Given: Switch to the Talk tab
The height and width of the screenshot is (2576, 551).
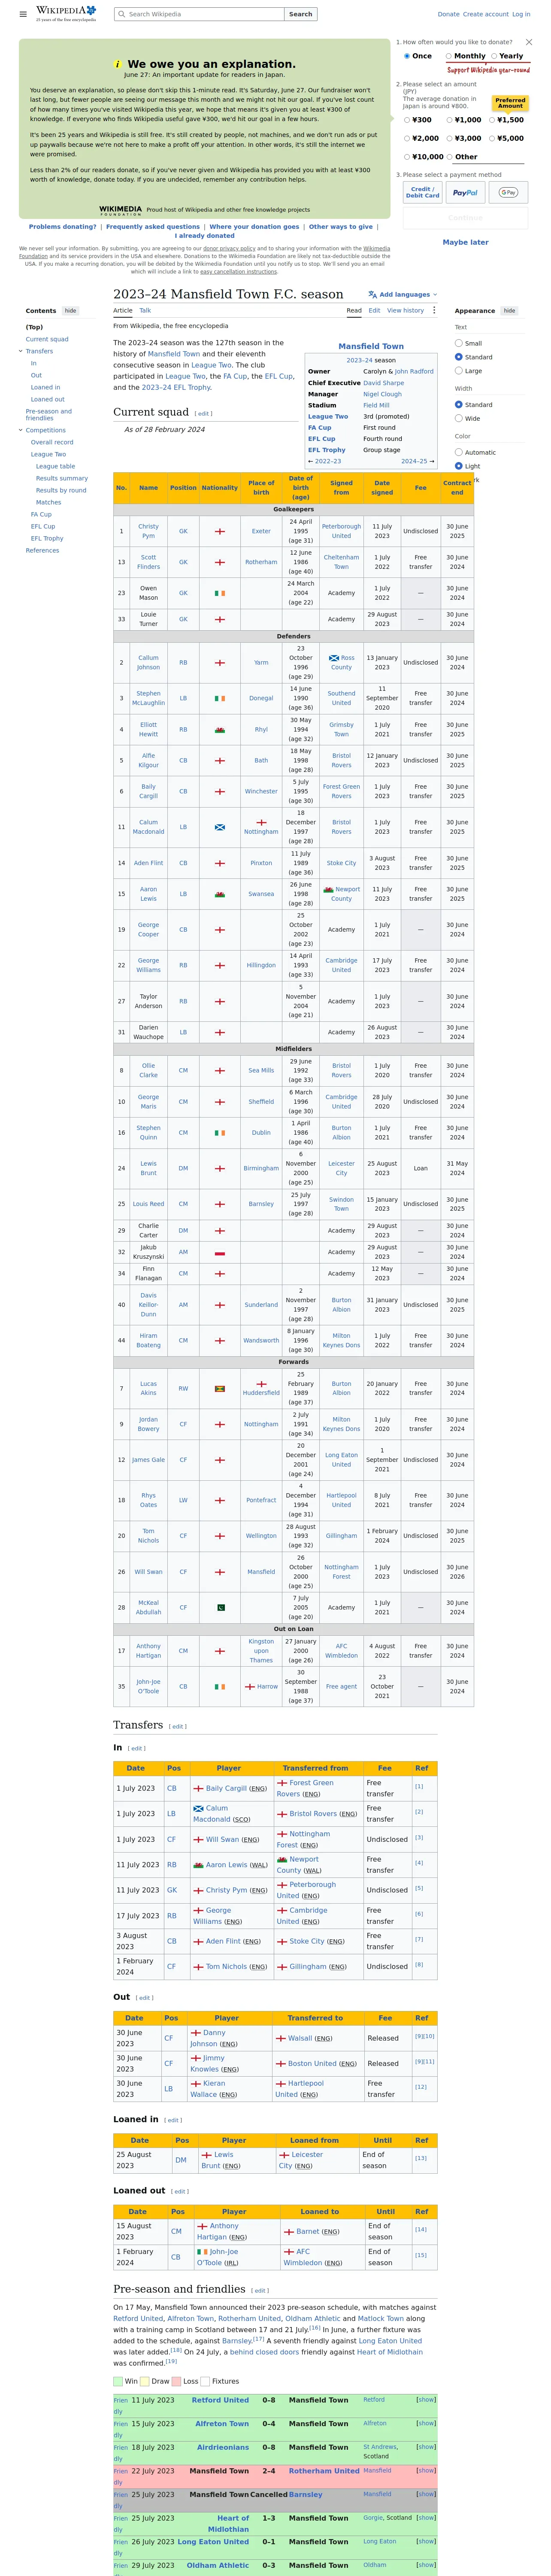Looking at the screenshot, I should [145, 310].
